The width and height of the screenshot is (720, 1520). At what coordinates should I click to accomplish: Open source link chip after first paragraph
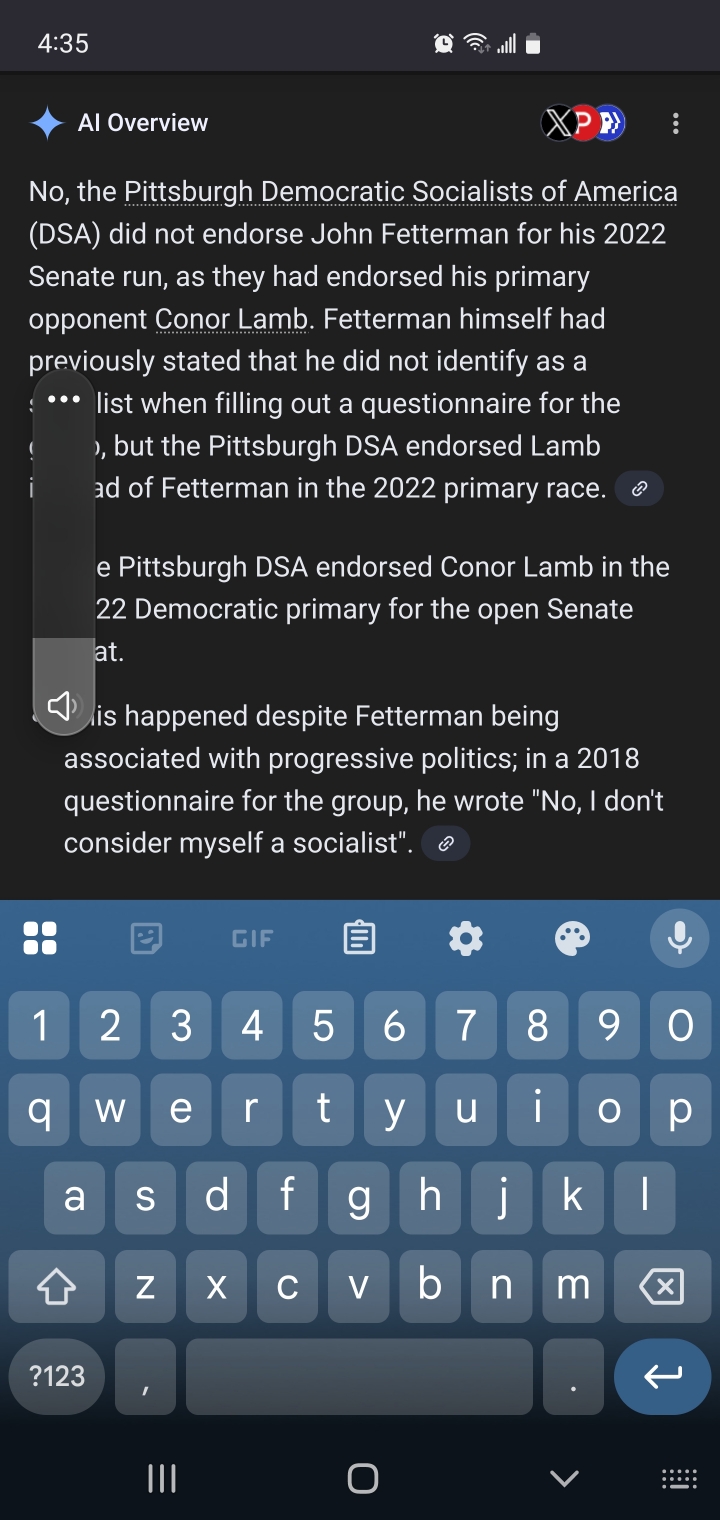click(639, 489)
